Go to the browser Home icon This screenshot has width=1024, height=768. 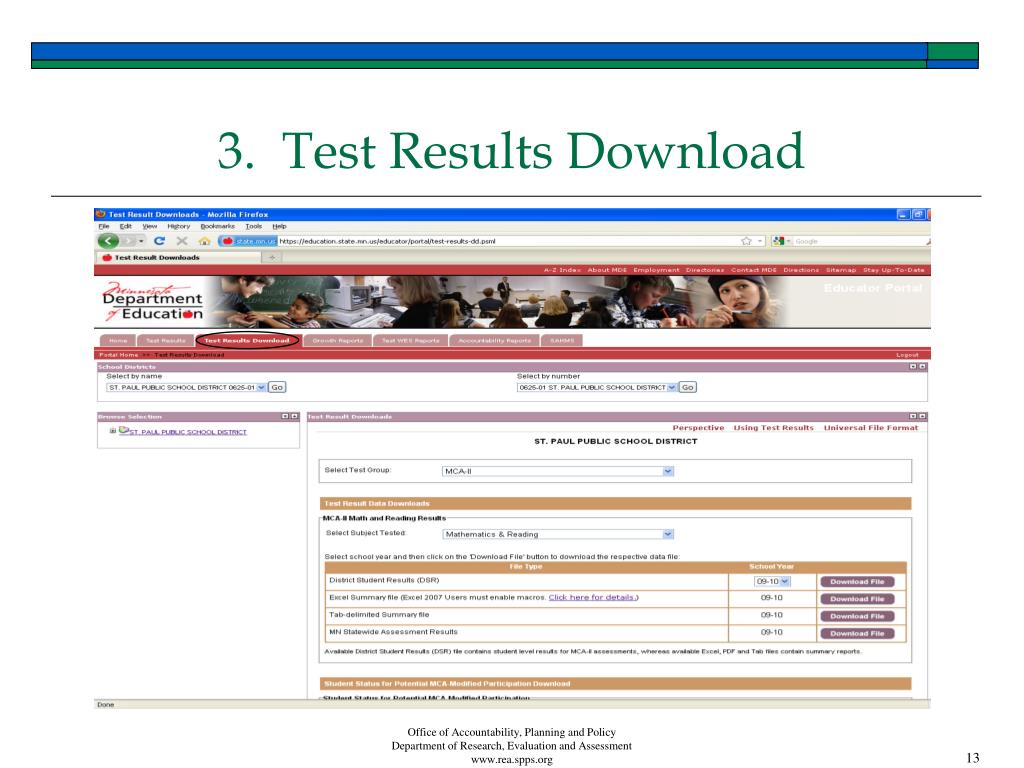point(204,241)
